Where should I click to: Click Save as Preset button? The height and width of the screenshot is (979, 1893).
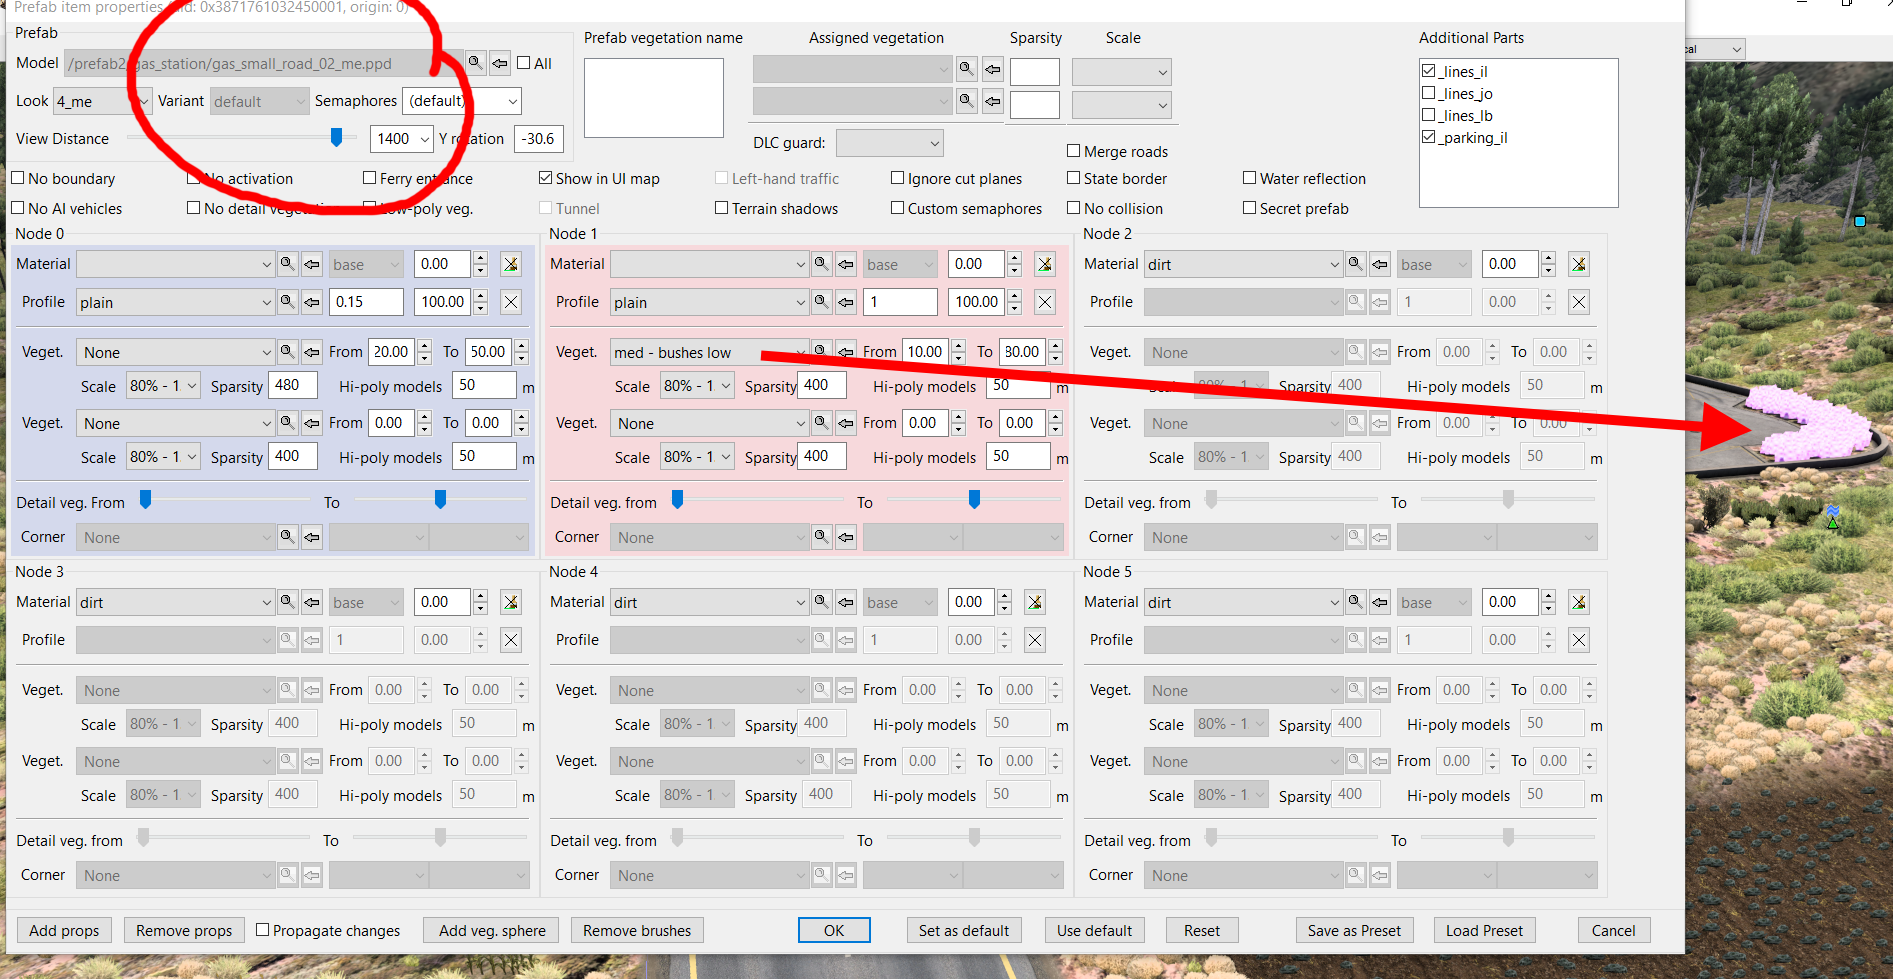[1354, 930]
